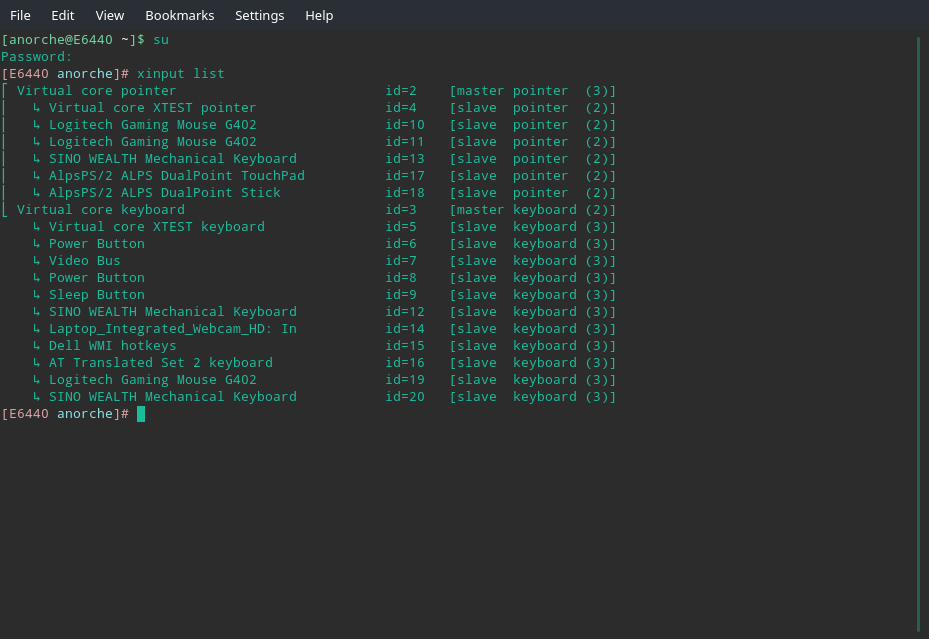Open the View menu
Viewport: 929px width, 639px height.
[110, 15]
